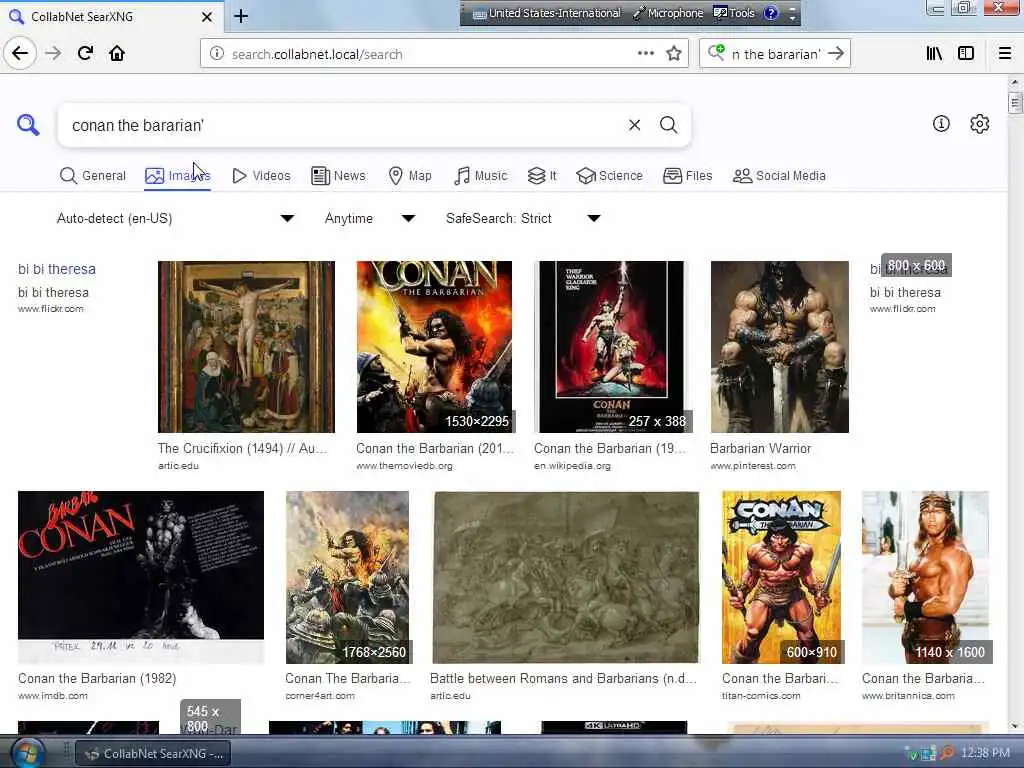1024x768 pixels.
Task: Bookmark this page with the star icon
Action: click(x=674, y=54)
